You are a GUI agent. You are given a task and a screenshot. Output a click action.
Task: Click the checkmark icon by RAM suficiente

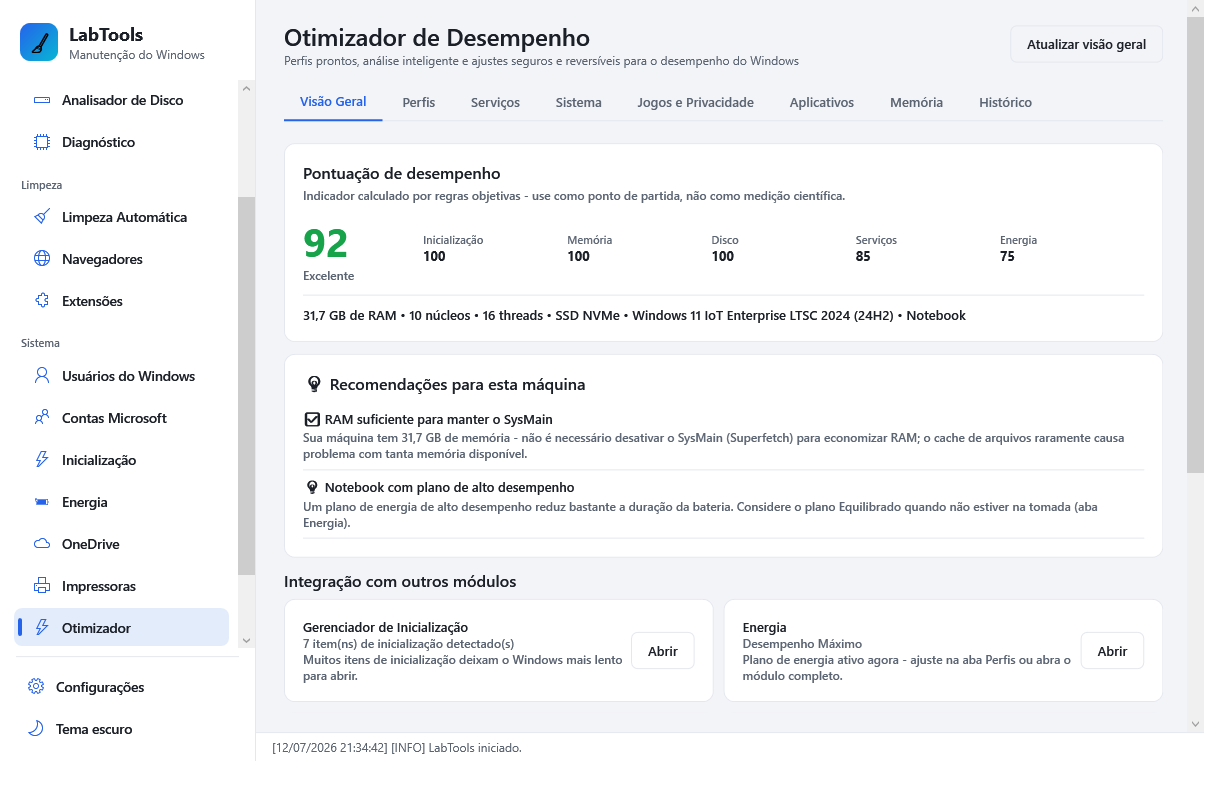click(x=312, y=419)
